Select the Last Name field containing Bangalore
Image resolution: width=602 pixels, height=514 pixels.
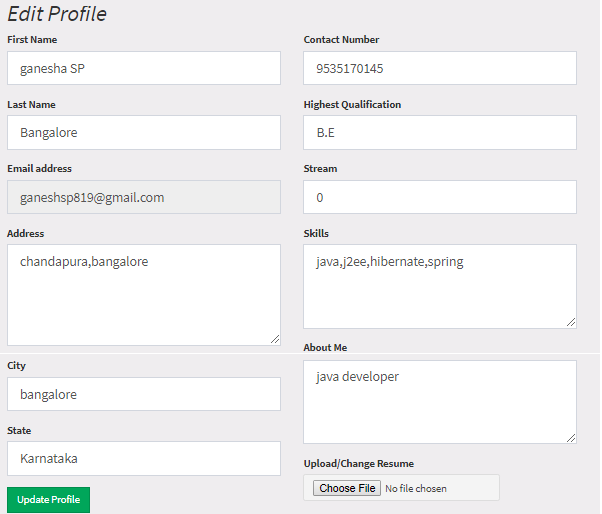pos(144,132)
